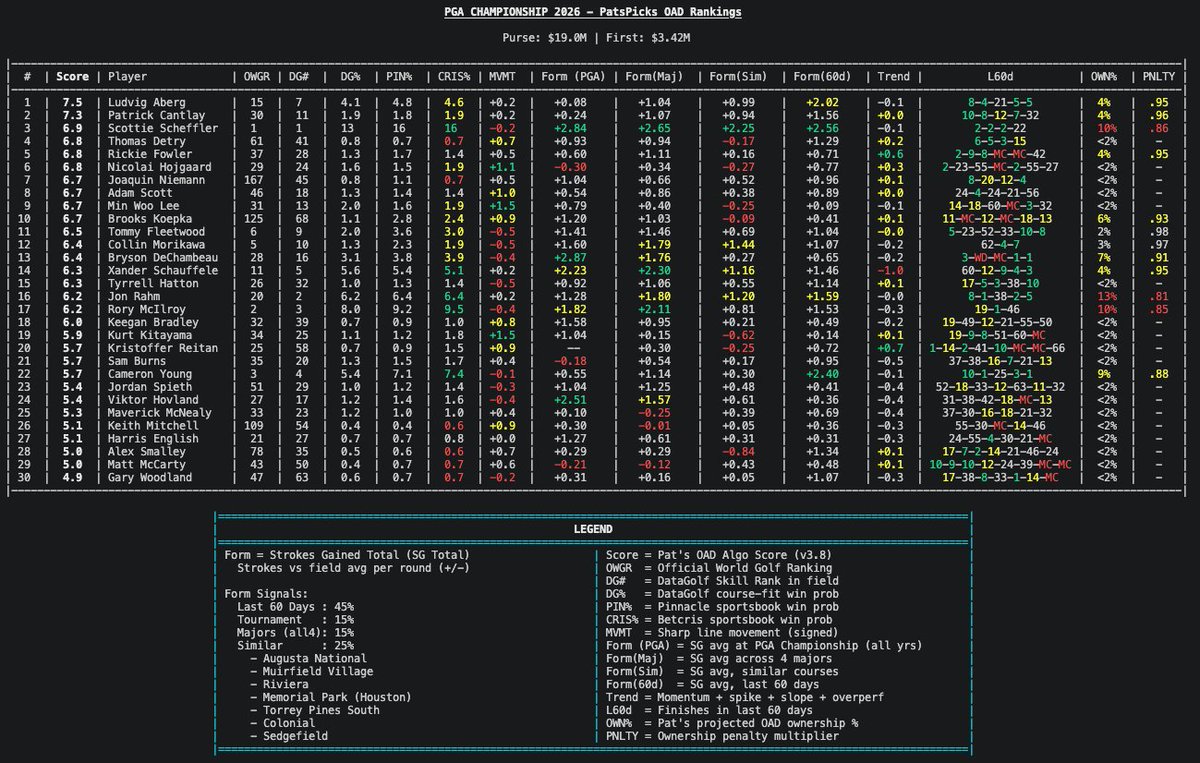Select player name Gary Woodland
The width and height of the screenshot is (1200, 763).
(x=155, y=479)
